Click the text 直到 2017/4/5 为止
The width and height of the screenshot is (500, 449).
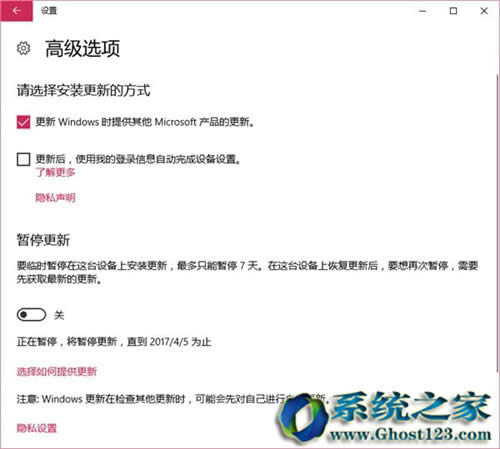(x=169, y=342)
